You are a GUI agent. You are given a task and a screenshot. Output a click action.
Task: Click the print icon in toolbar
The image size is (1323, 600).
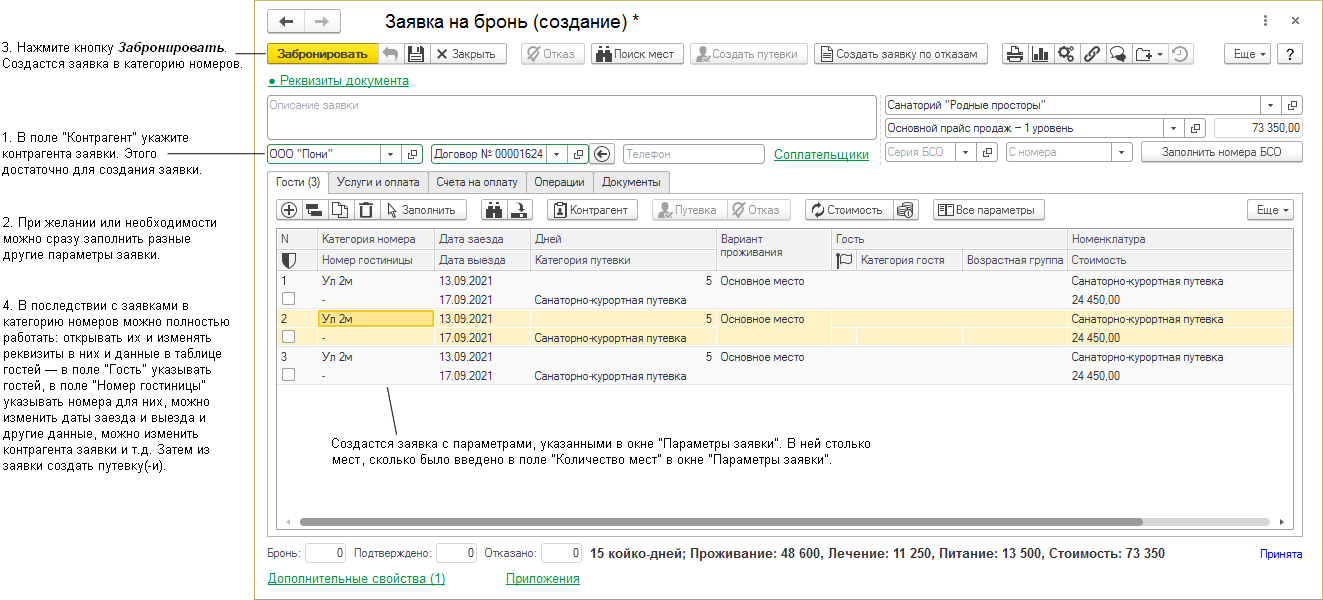1015,54
